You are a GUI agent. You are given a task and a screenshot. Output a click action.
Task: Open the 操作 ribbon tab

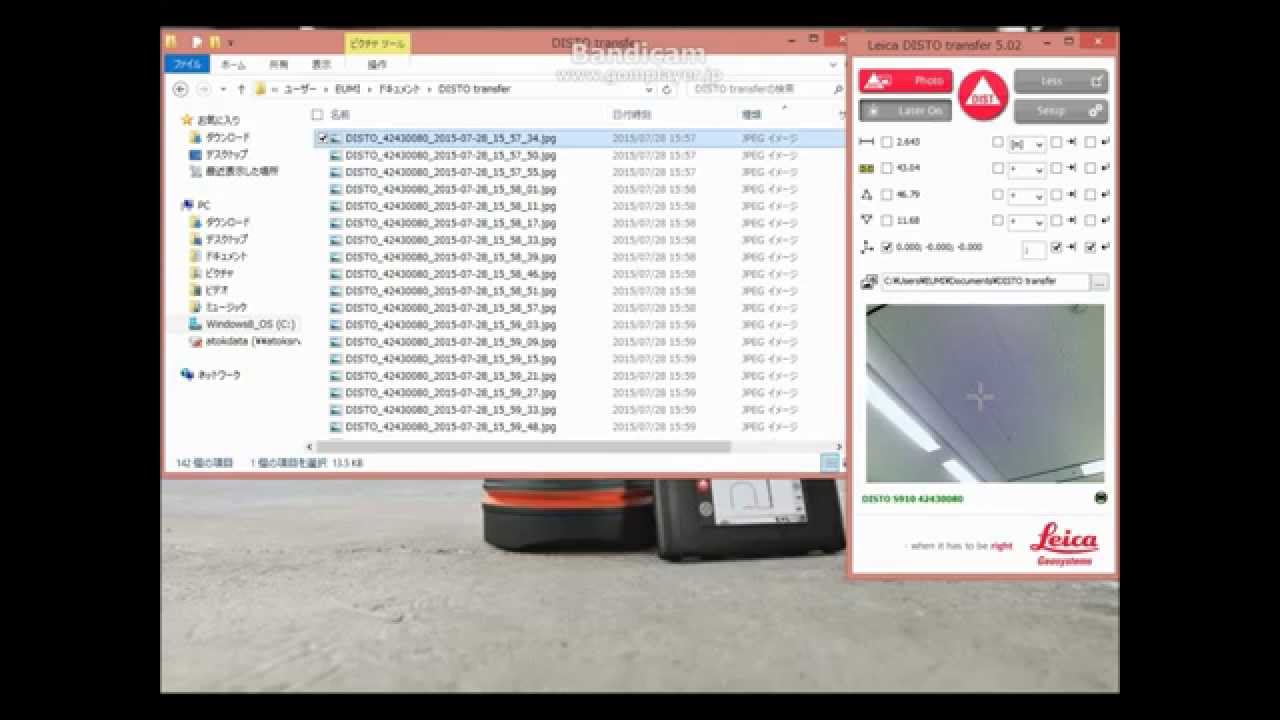tap(377, 64)
